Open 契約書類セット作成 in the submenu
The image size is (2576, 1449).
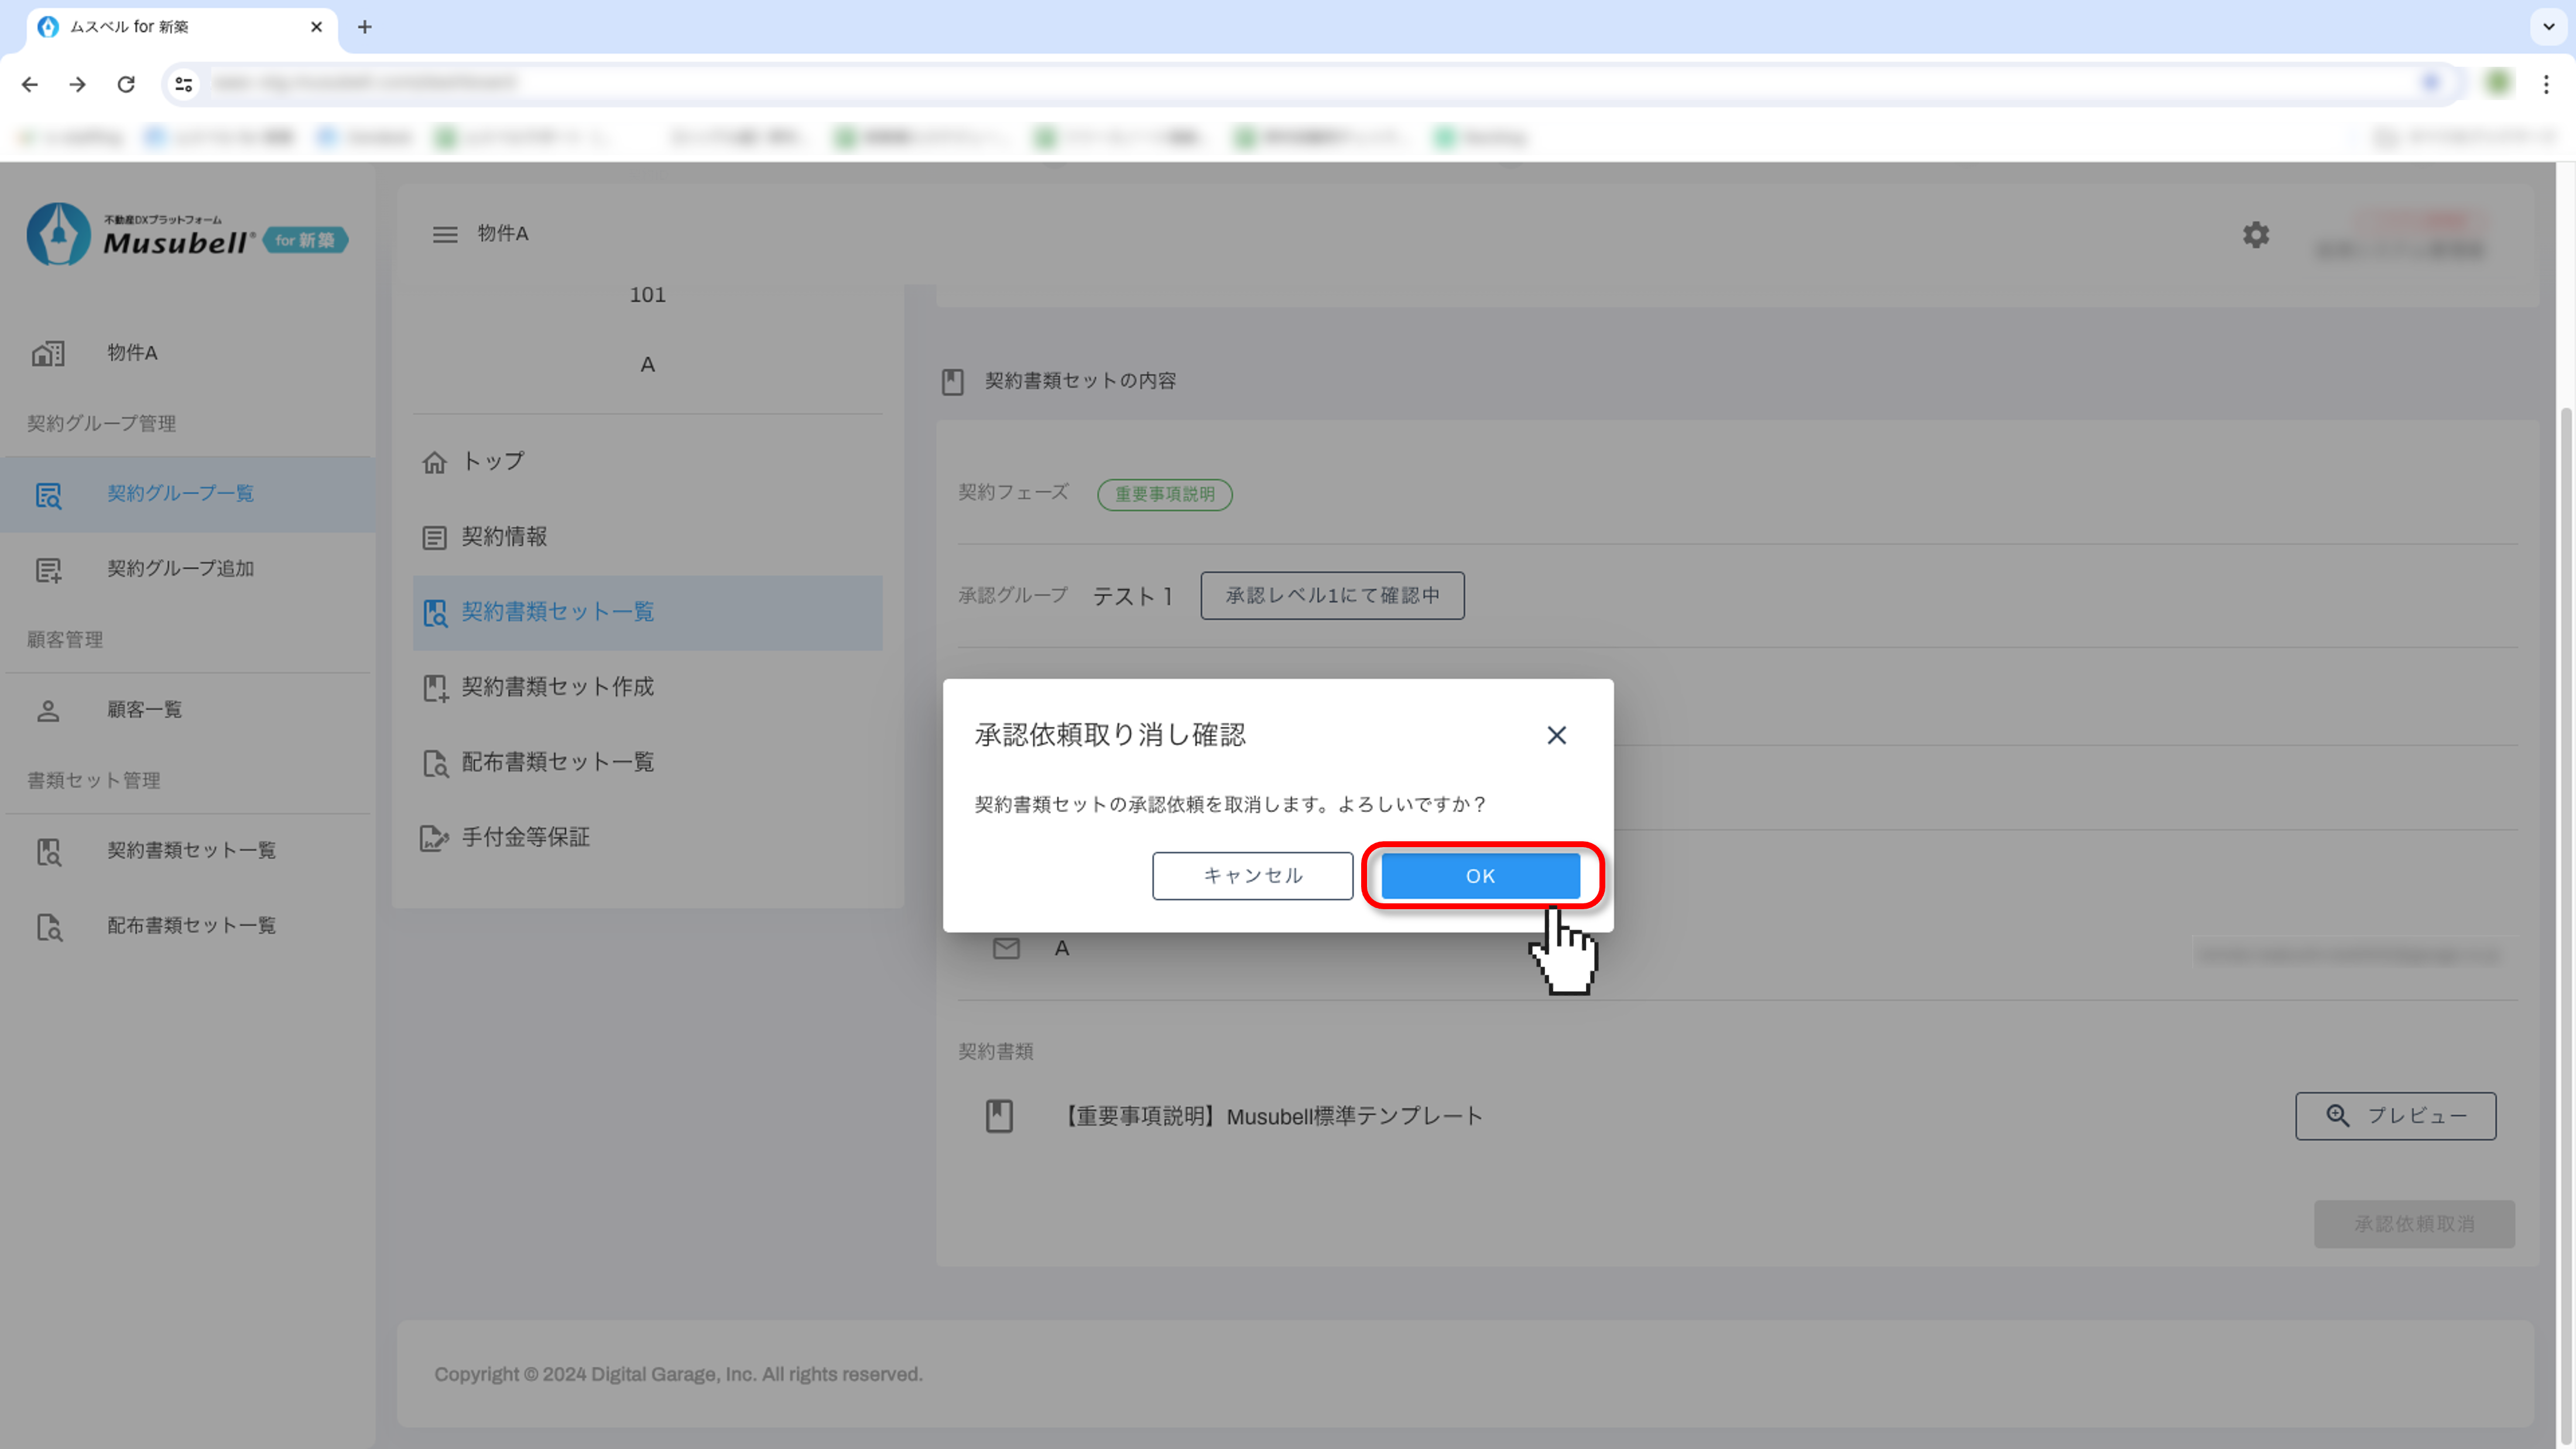[x=557, y=687]
